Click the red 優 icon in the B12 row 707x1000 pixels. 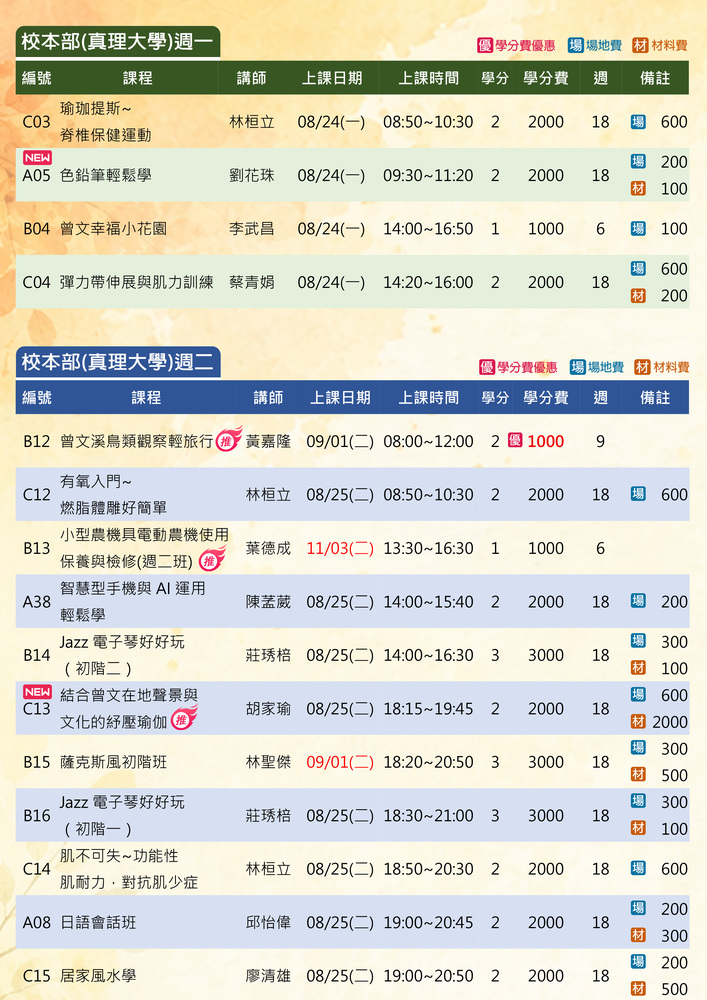tap(515, 440)
